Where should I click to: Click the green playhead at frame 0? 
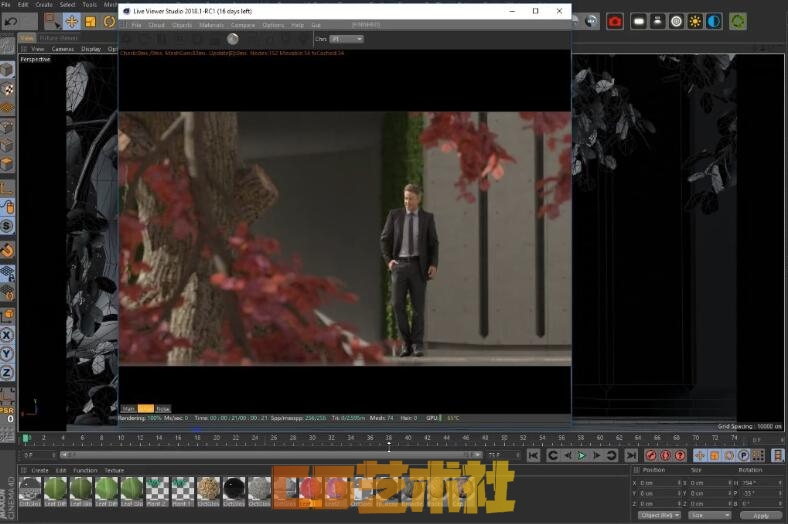pyautogui.click(x=25, y=439)
